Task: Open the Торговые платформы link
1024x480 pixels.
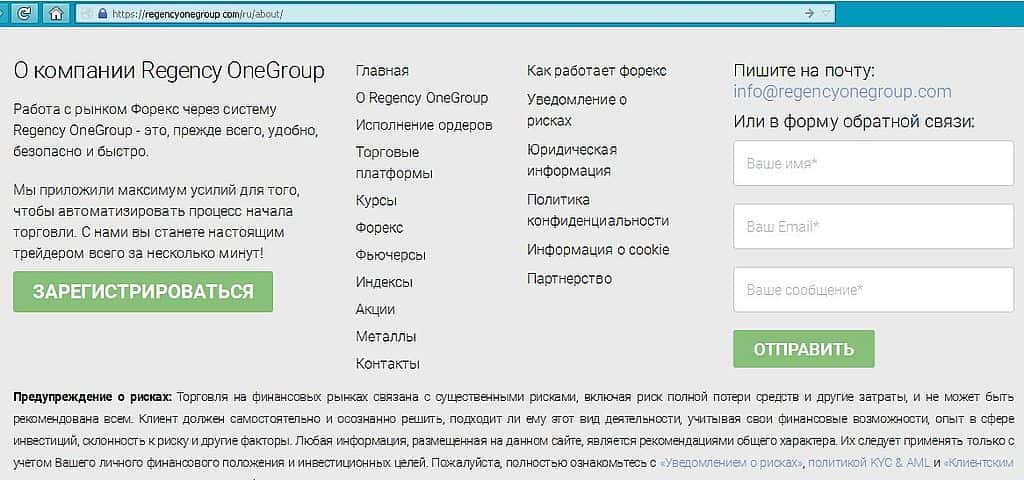Action: coord(394,163)
